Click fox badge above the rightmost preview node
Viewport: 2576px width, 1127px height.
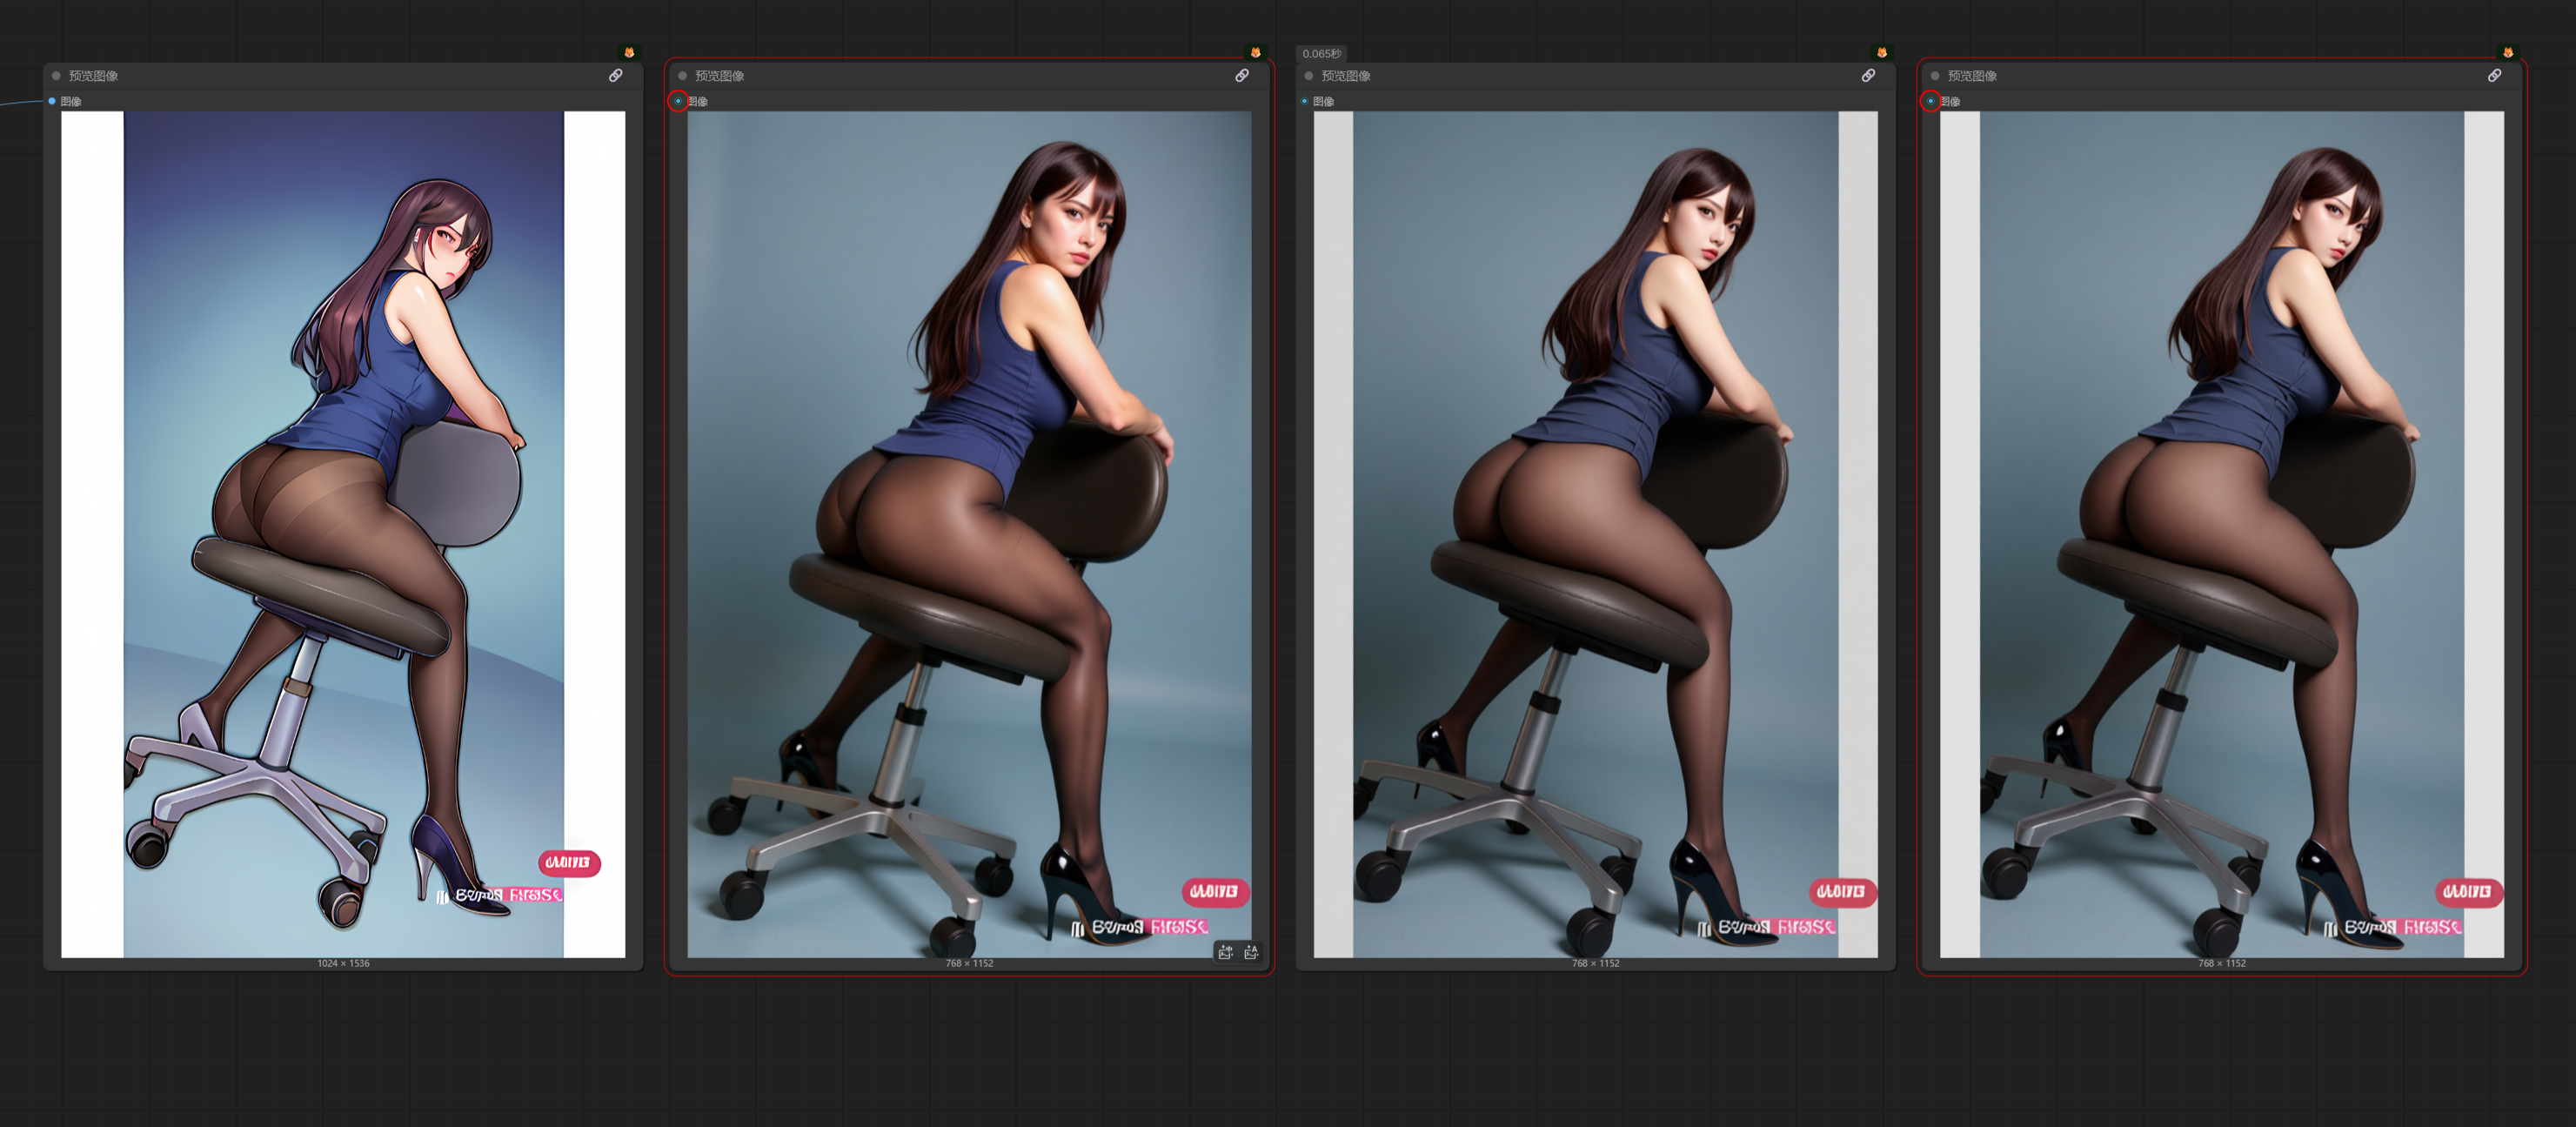tap(2508, 53)
